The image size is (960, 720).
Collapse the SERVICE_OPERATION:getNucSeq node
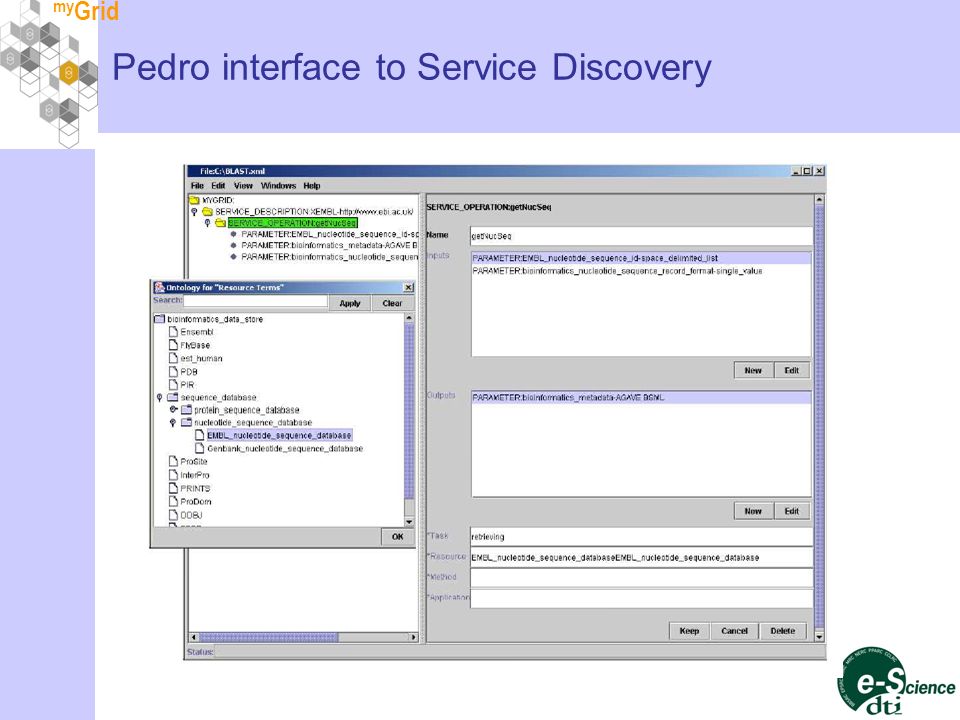tap(208, 223)
